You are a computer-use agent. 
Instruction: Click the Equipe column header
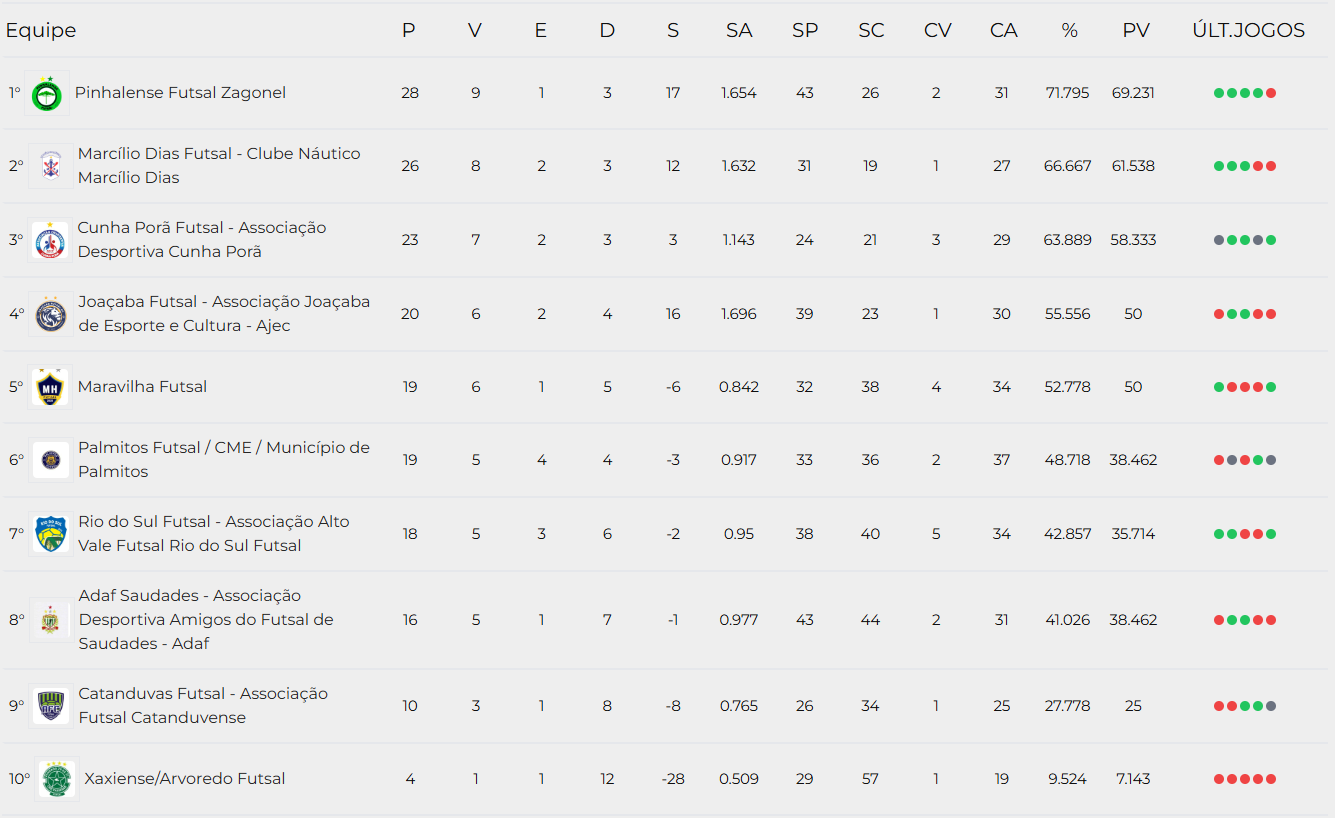pos(41,31)
